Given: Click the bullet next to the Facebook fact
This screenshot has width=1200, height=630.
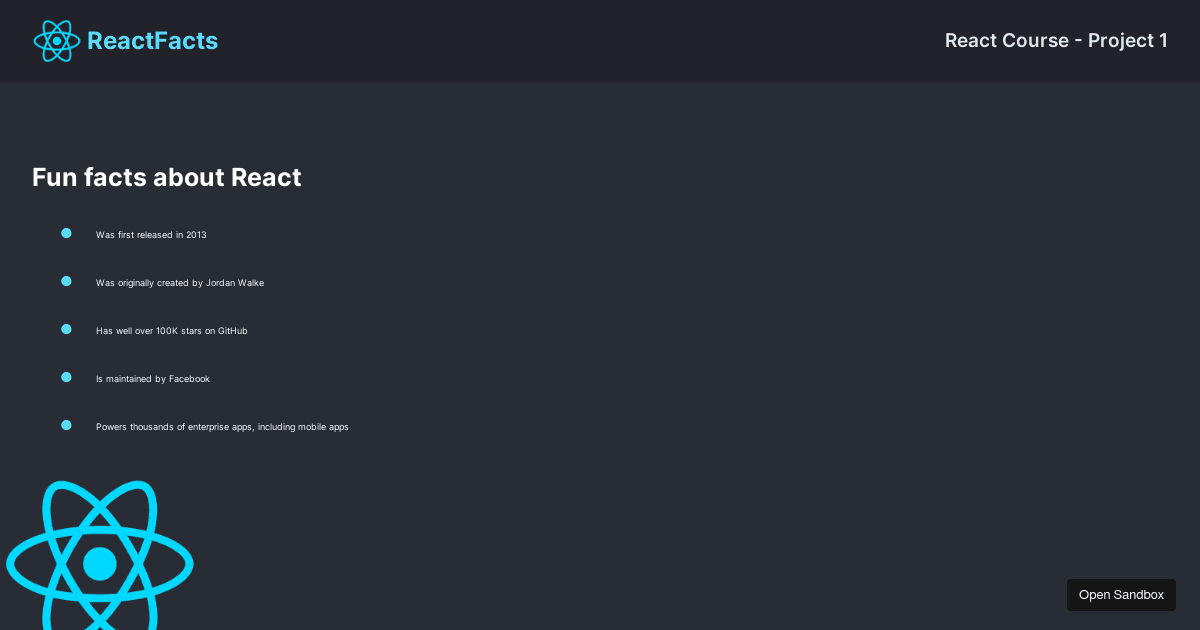Looking at the screenshot, I should pos(66,376).
